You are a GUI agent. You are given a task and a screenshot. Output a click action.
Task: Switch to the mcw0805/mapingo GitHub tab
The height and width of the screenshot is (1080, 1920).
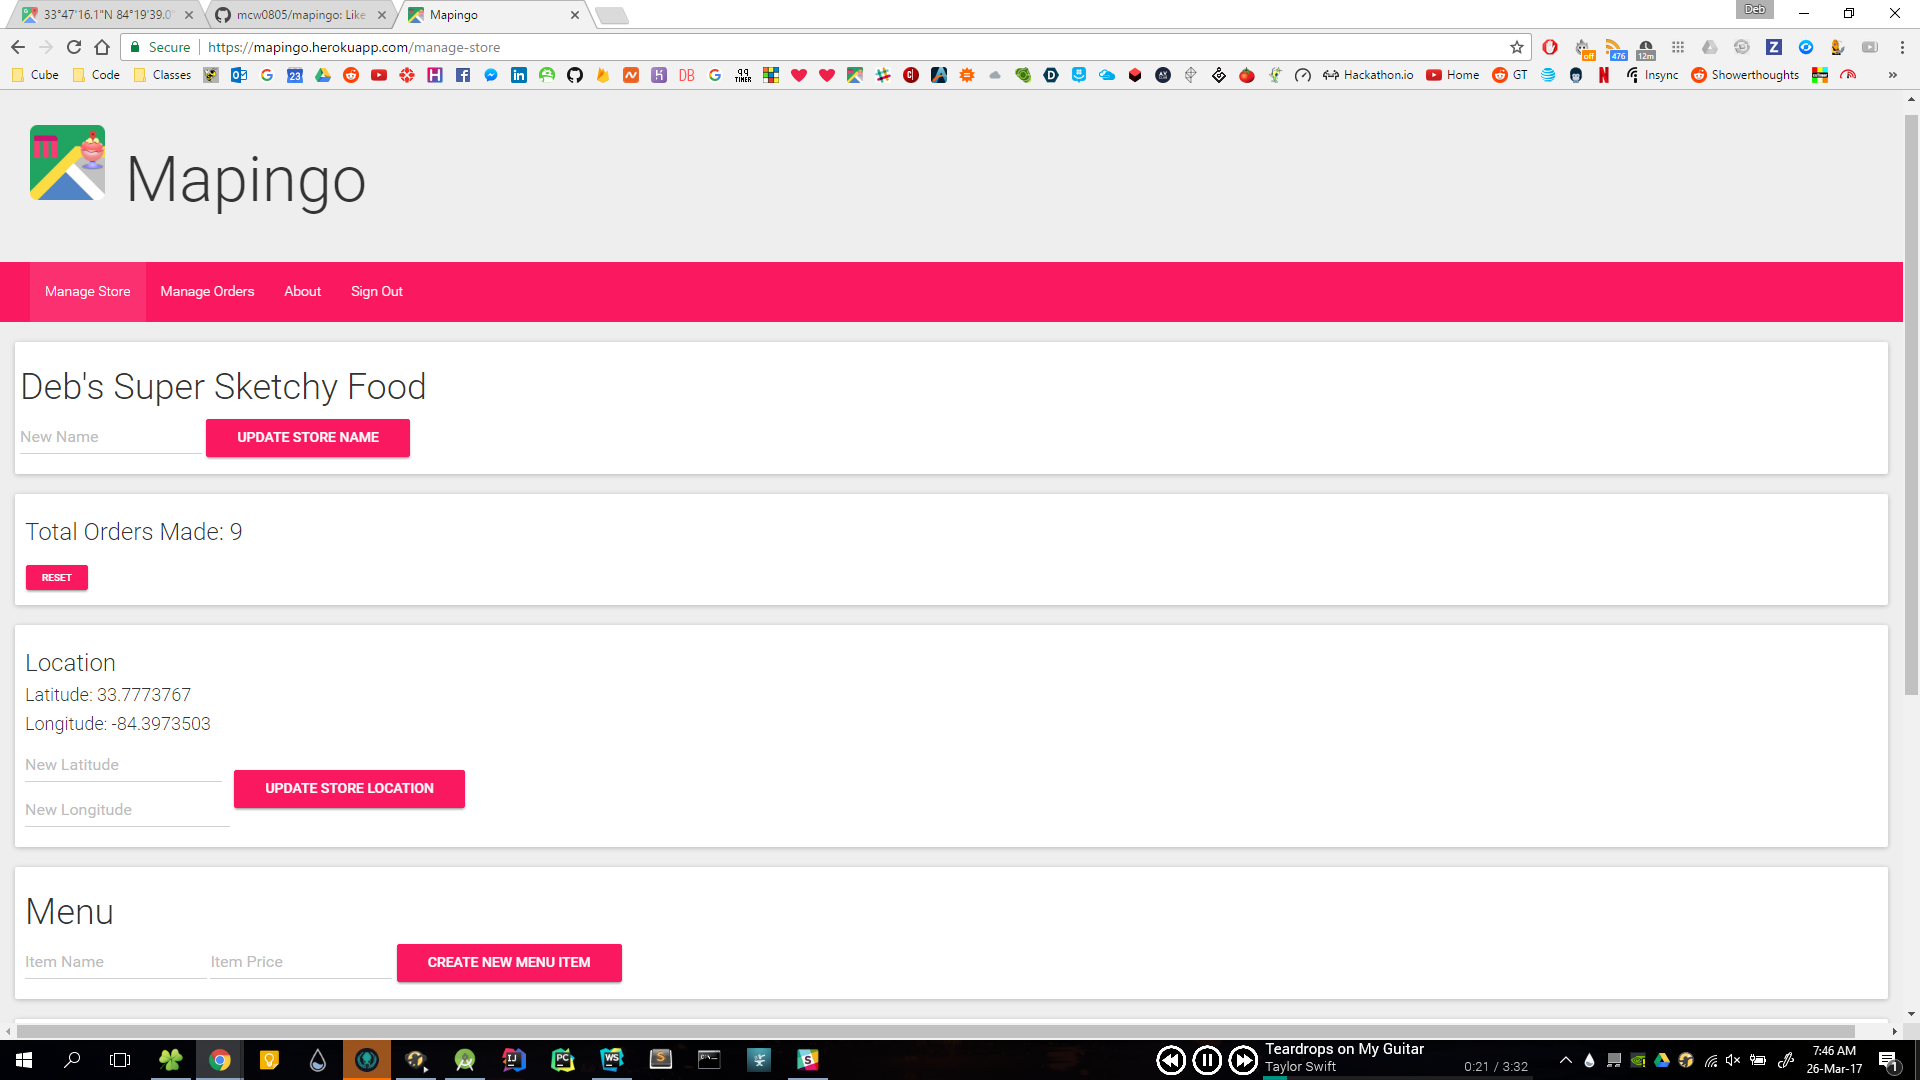(300, 15)
